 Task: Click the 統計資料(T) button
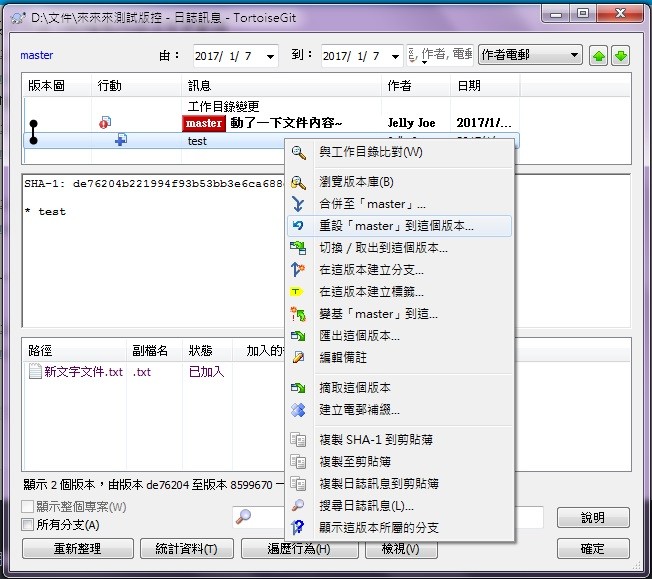[187, 549]
